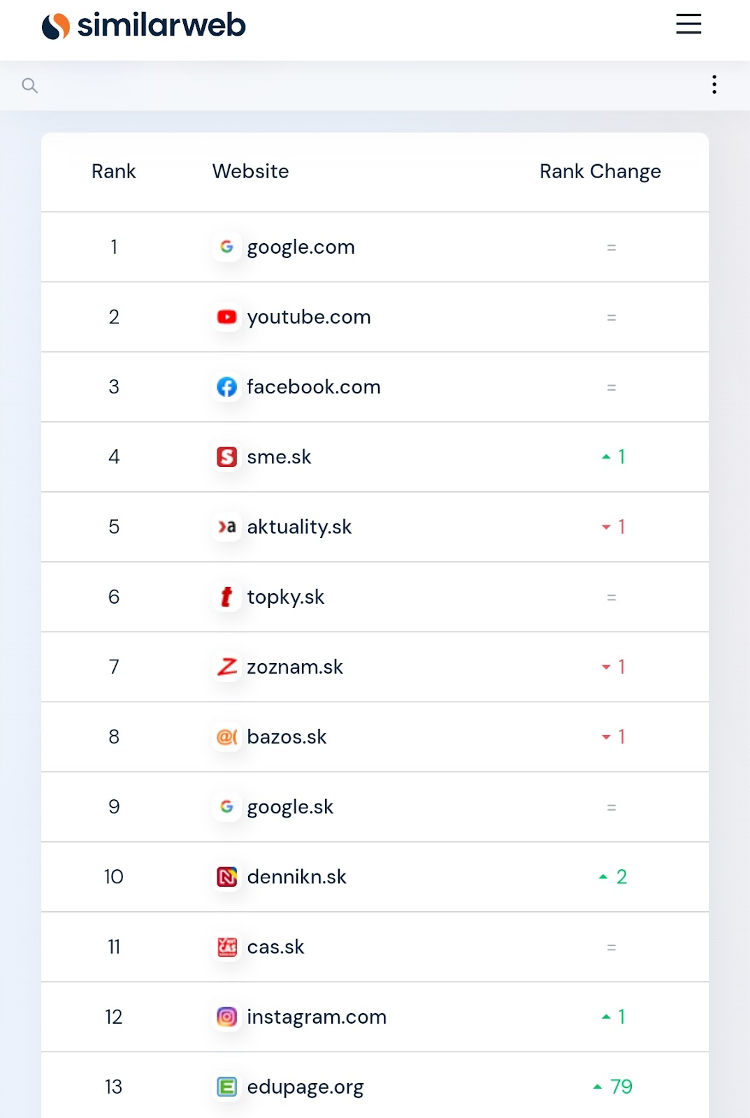
Task: Open the aktuality.sk website link
Action: tap(299, 527)
